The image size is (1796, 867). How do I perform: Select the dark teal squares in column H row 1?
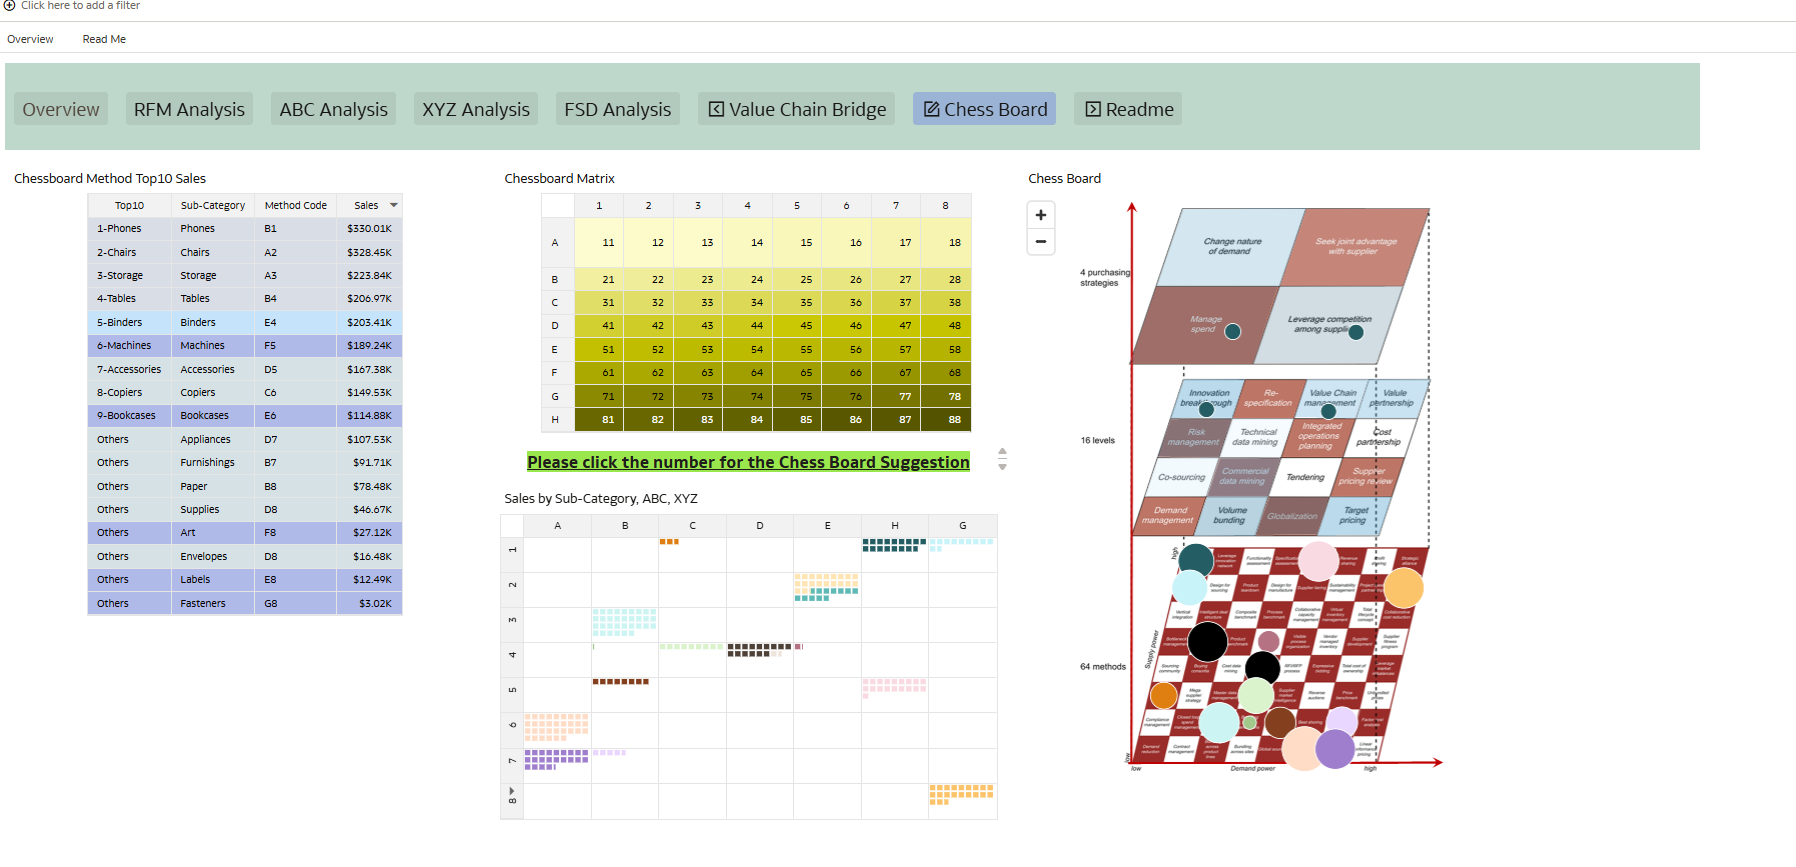tap(894, 545)
